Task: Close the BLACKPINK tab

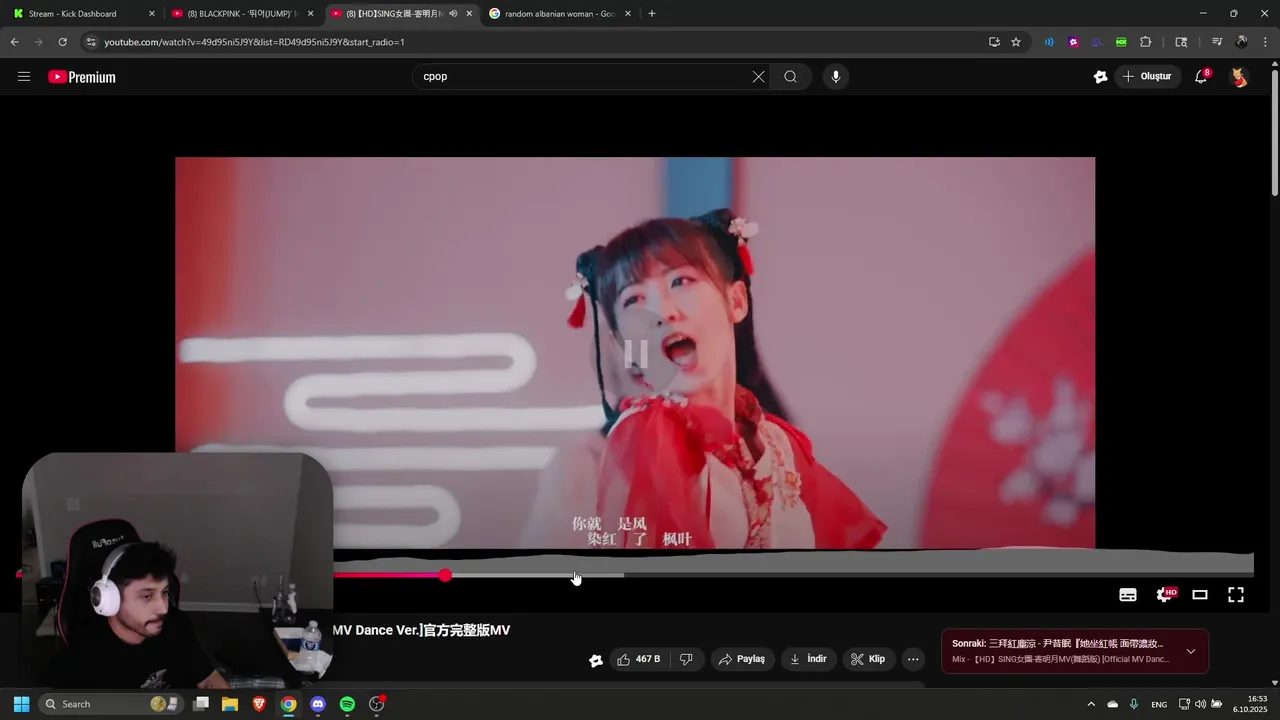Action: coord(311,14)
